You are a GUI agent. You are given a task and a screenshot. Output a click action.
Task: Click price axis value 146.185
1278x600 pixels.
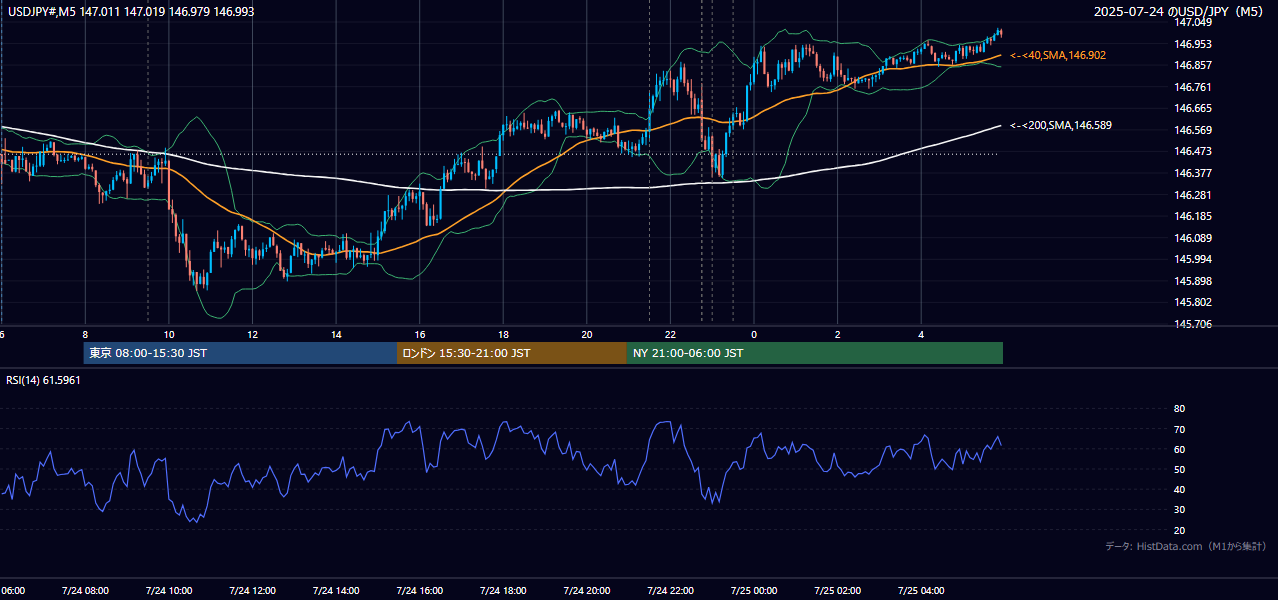[1193, 216]
